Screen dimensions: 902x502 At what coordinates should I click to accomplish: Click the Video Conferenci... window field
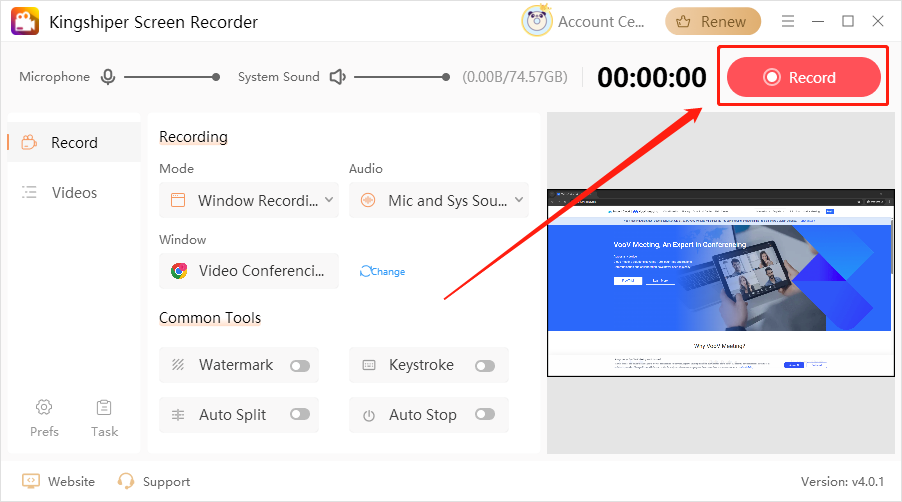click(249, 271)
